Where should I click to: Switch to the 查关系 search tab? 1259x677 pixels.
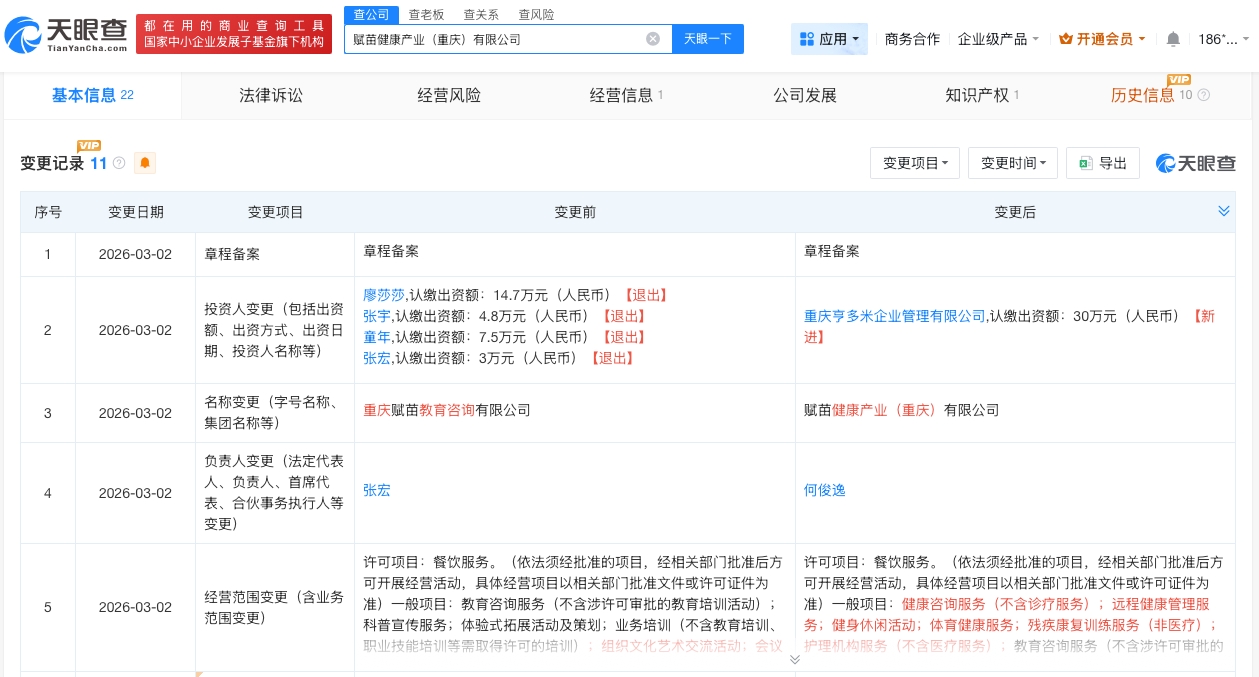click(x=481, y=14)
